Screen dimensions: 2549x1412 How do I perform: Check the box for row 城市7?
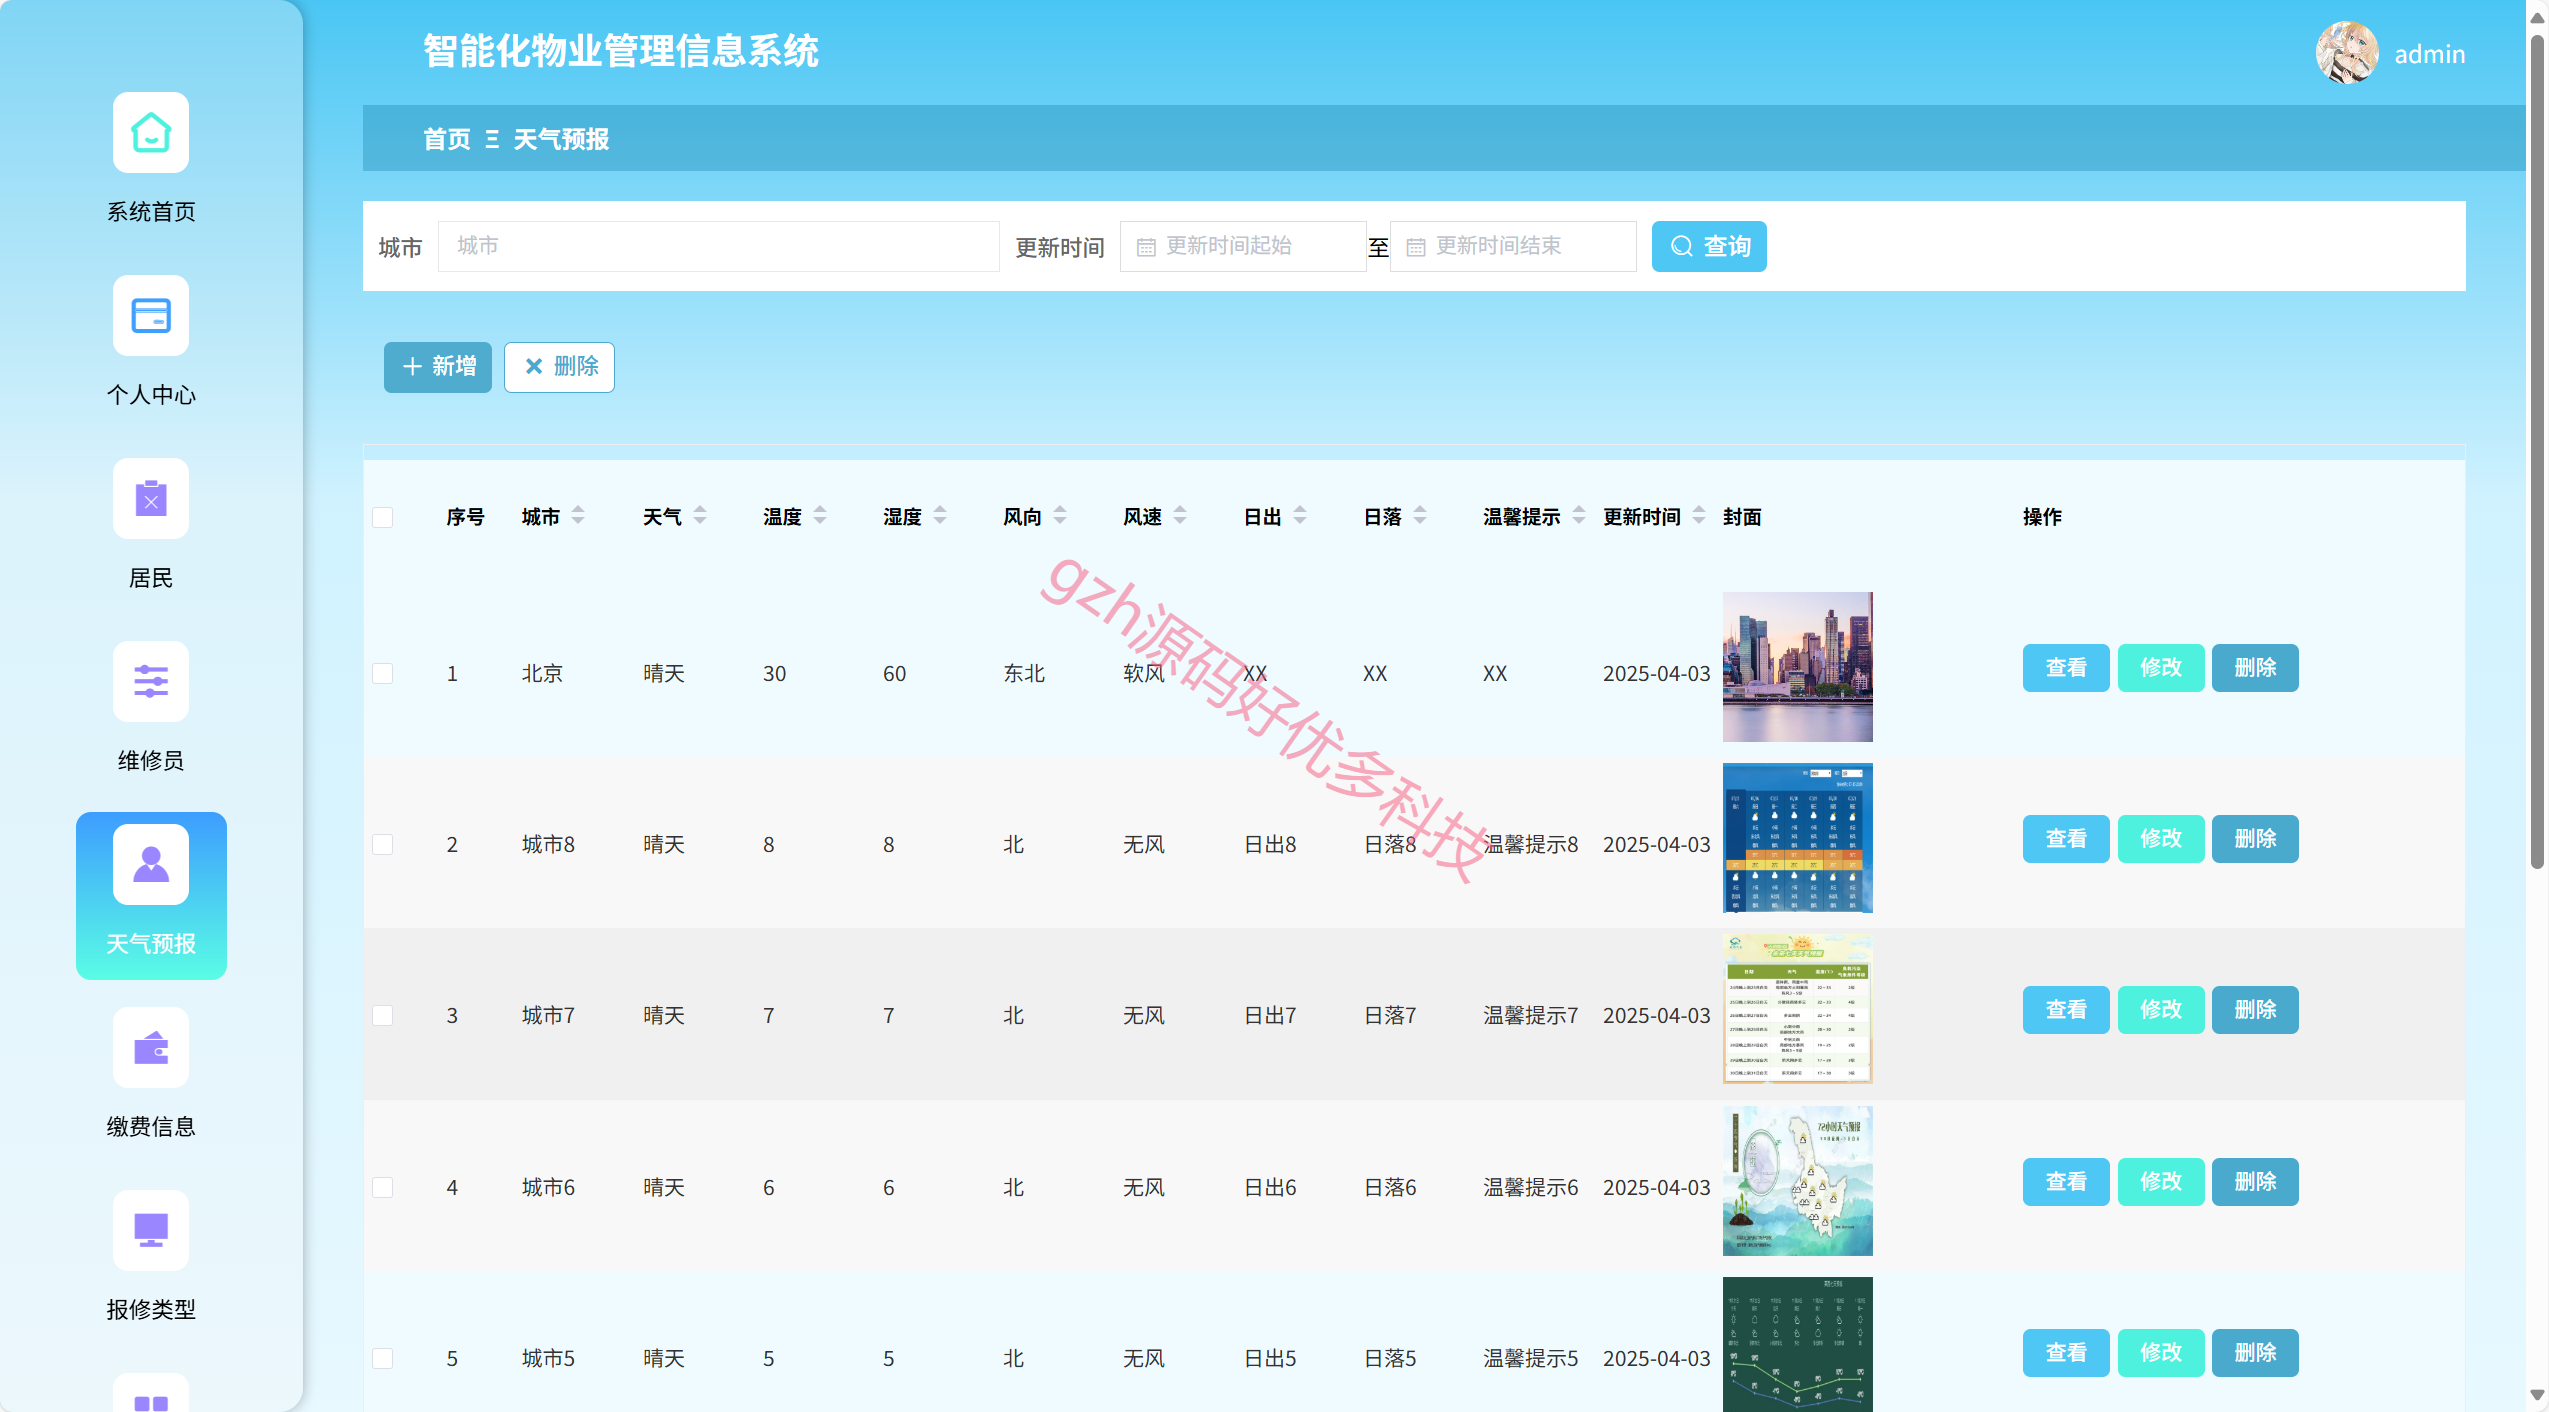382,1015
